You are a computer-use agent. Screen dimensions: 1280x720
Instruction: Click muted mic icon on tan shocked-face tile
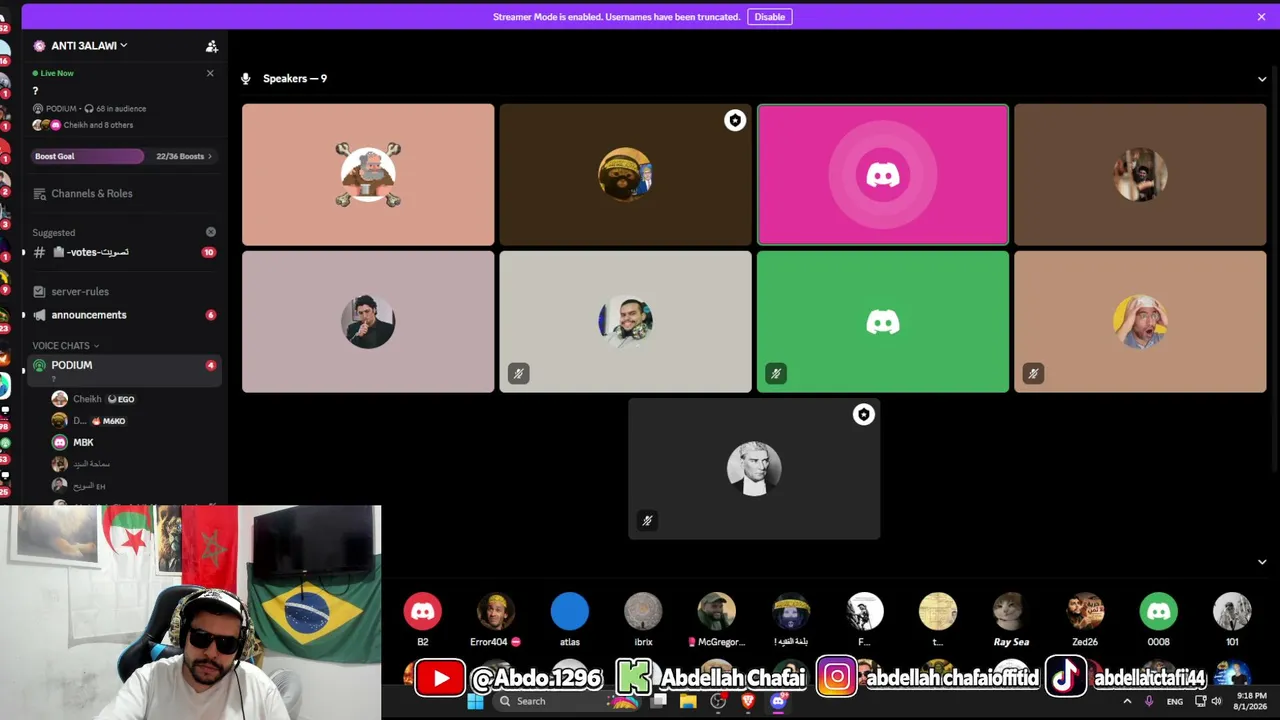(1033, 374)
